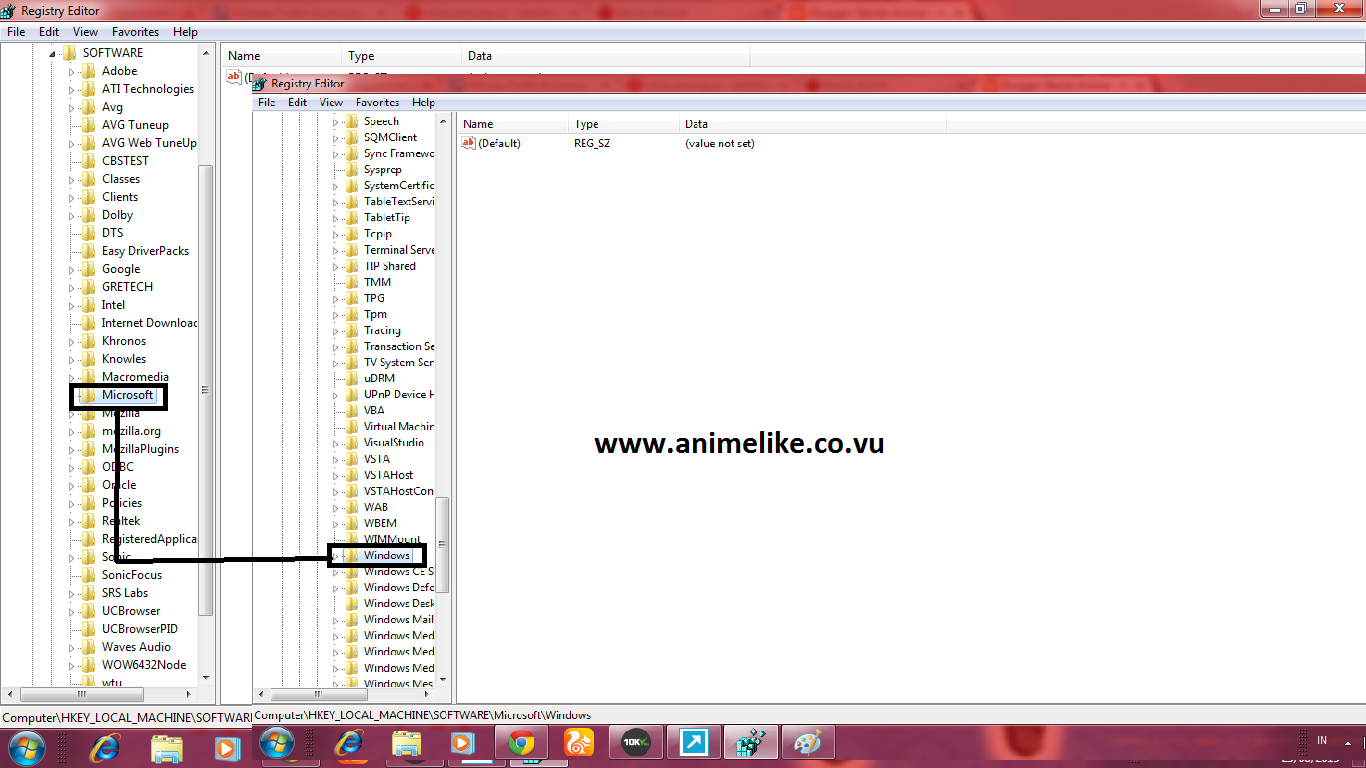Screen dimensions: 1366x768
Task: Select the MozillaPlugins key
Action: [140, 449]
